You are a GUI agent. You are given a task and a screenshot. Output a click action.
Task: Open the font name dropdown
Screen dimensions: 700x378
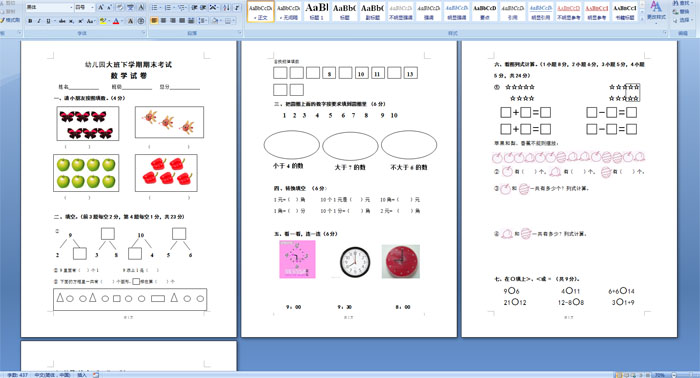[x=71, y=8]
